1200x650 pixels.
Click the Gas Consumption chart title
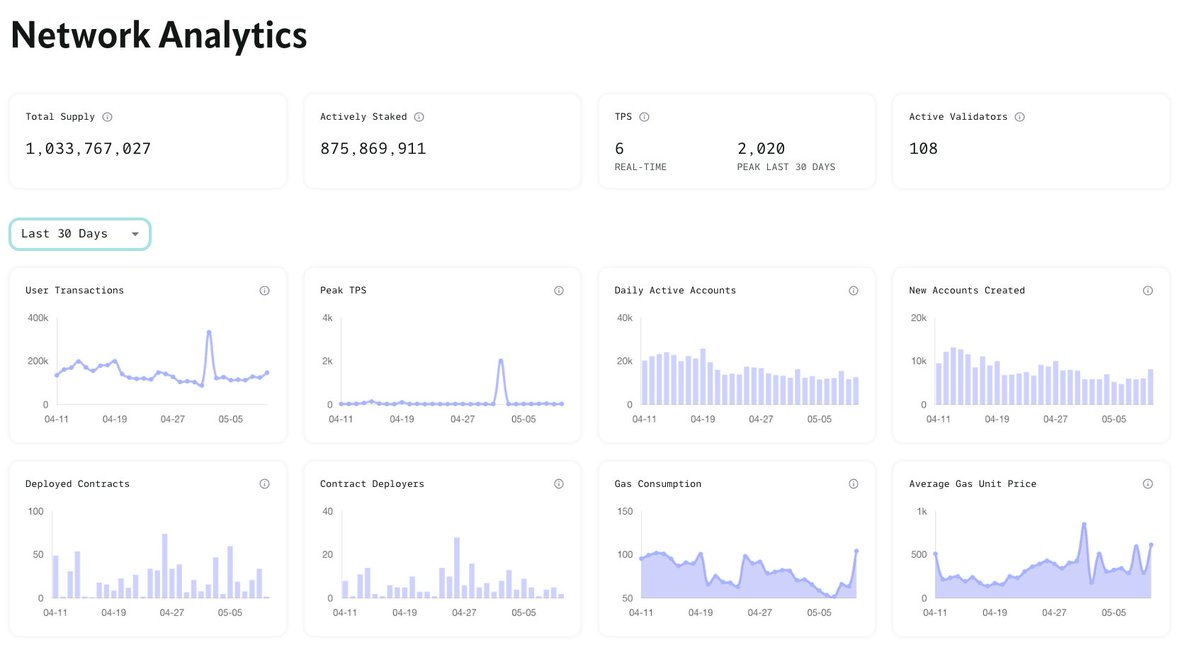[658, 484]
